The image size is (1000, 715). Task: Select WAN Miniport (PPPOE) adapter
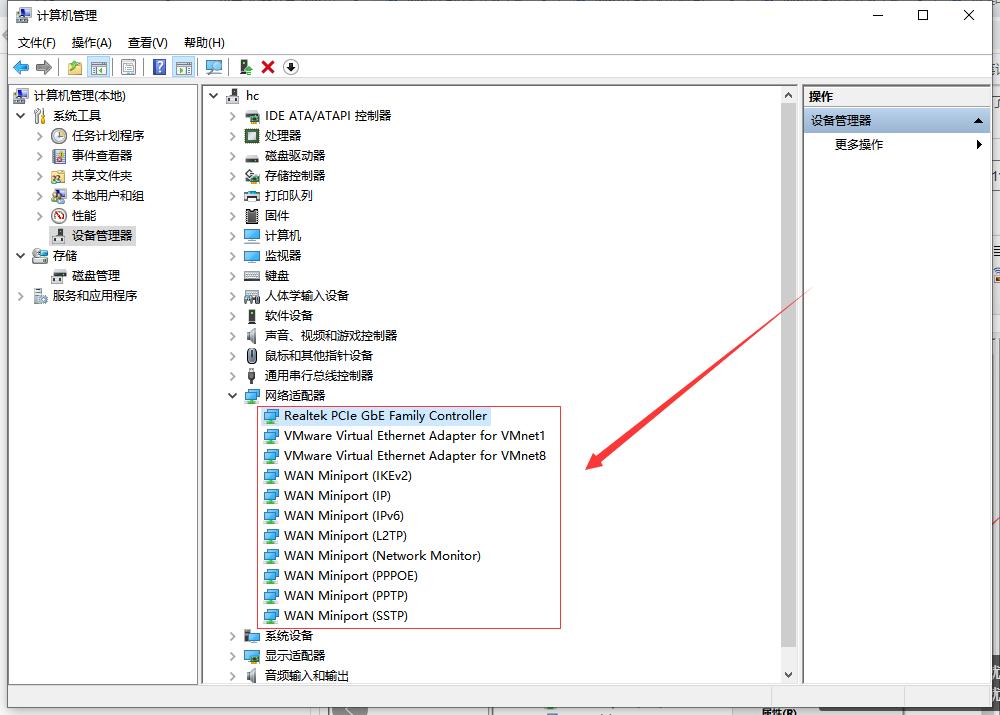pos(350,576)
